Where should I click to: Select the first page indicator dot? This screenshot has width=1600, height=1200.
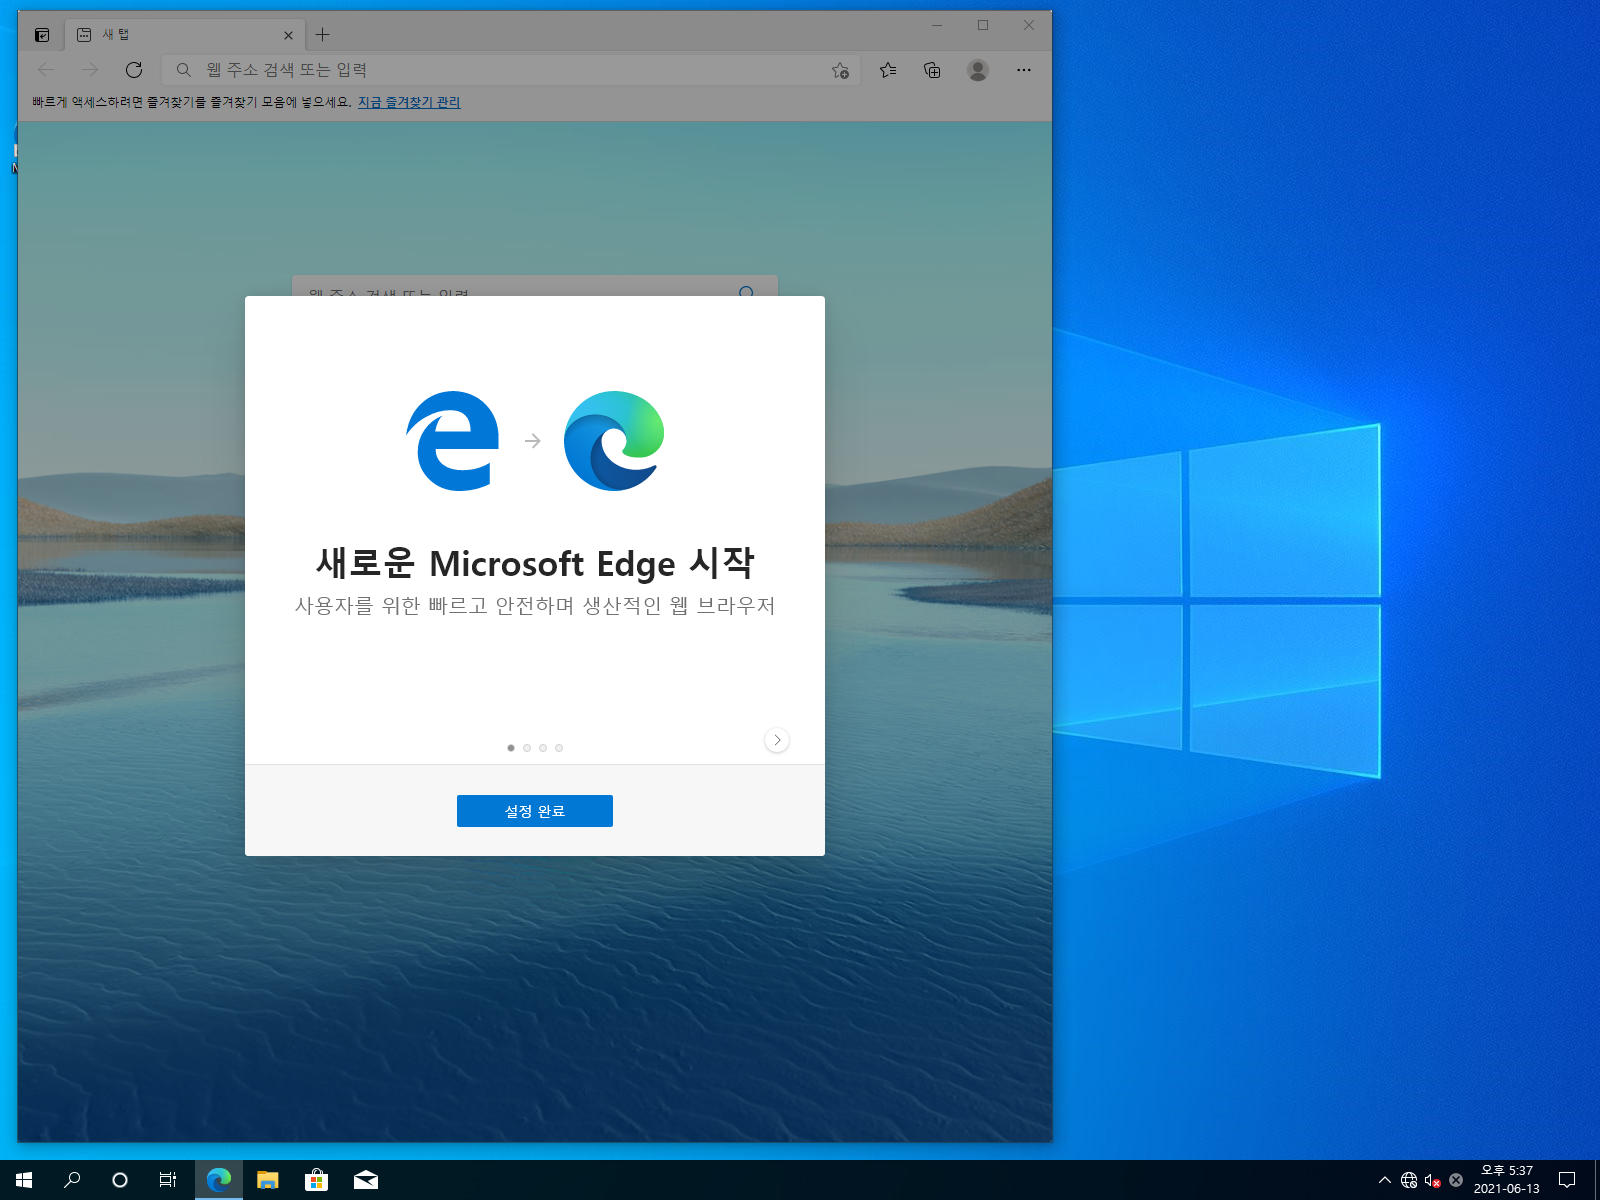pyautogui.click(x=511, y=748)
